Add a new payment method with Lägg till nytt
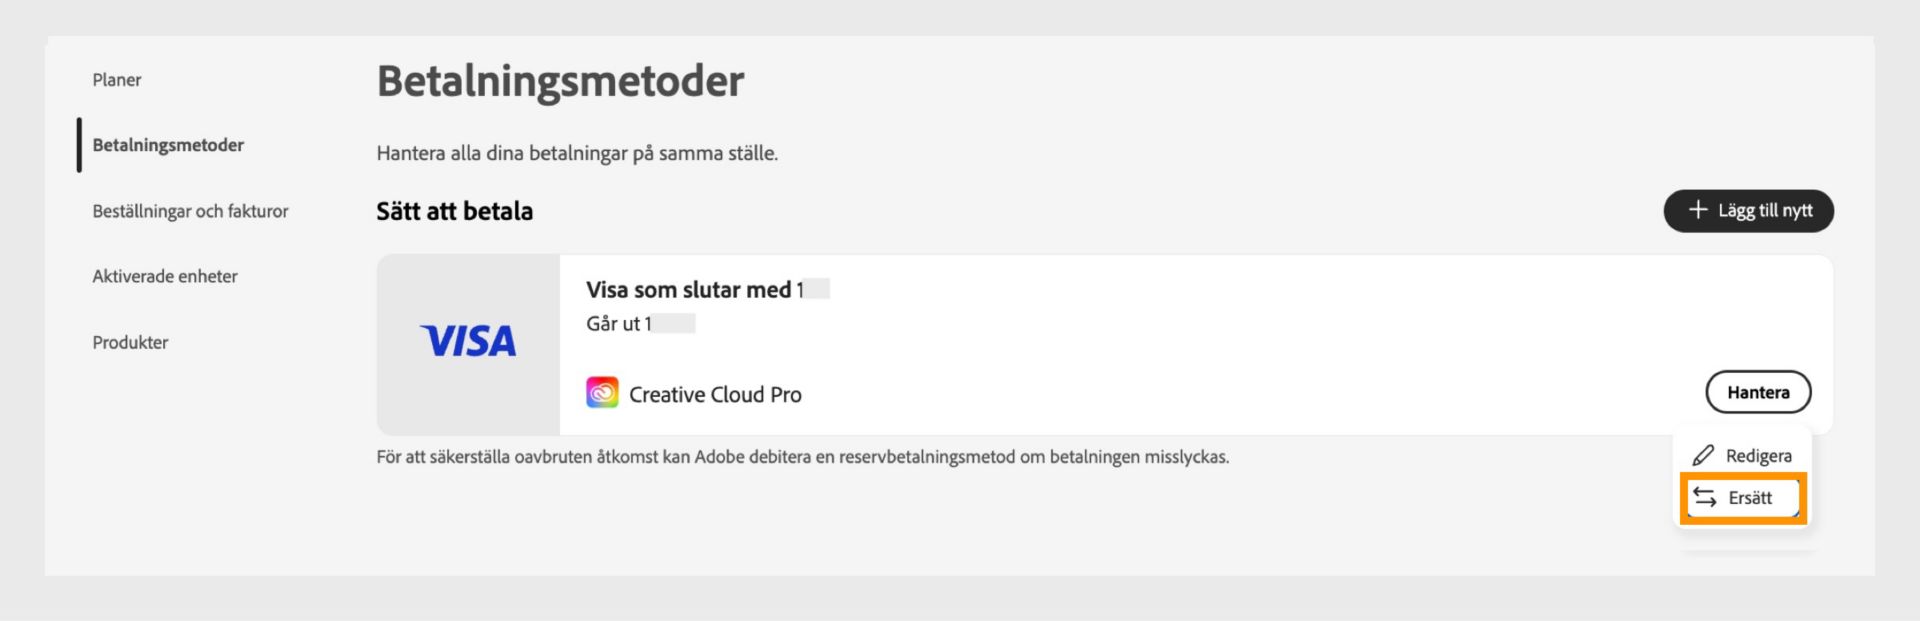The height and width of the screenshot is (621, 1920). pyautogui.click(x=1748, y=211)
